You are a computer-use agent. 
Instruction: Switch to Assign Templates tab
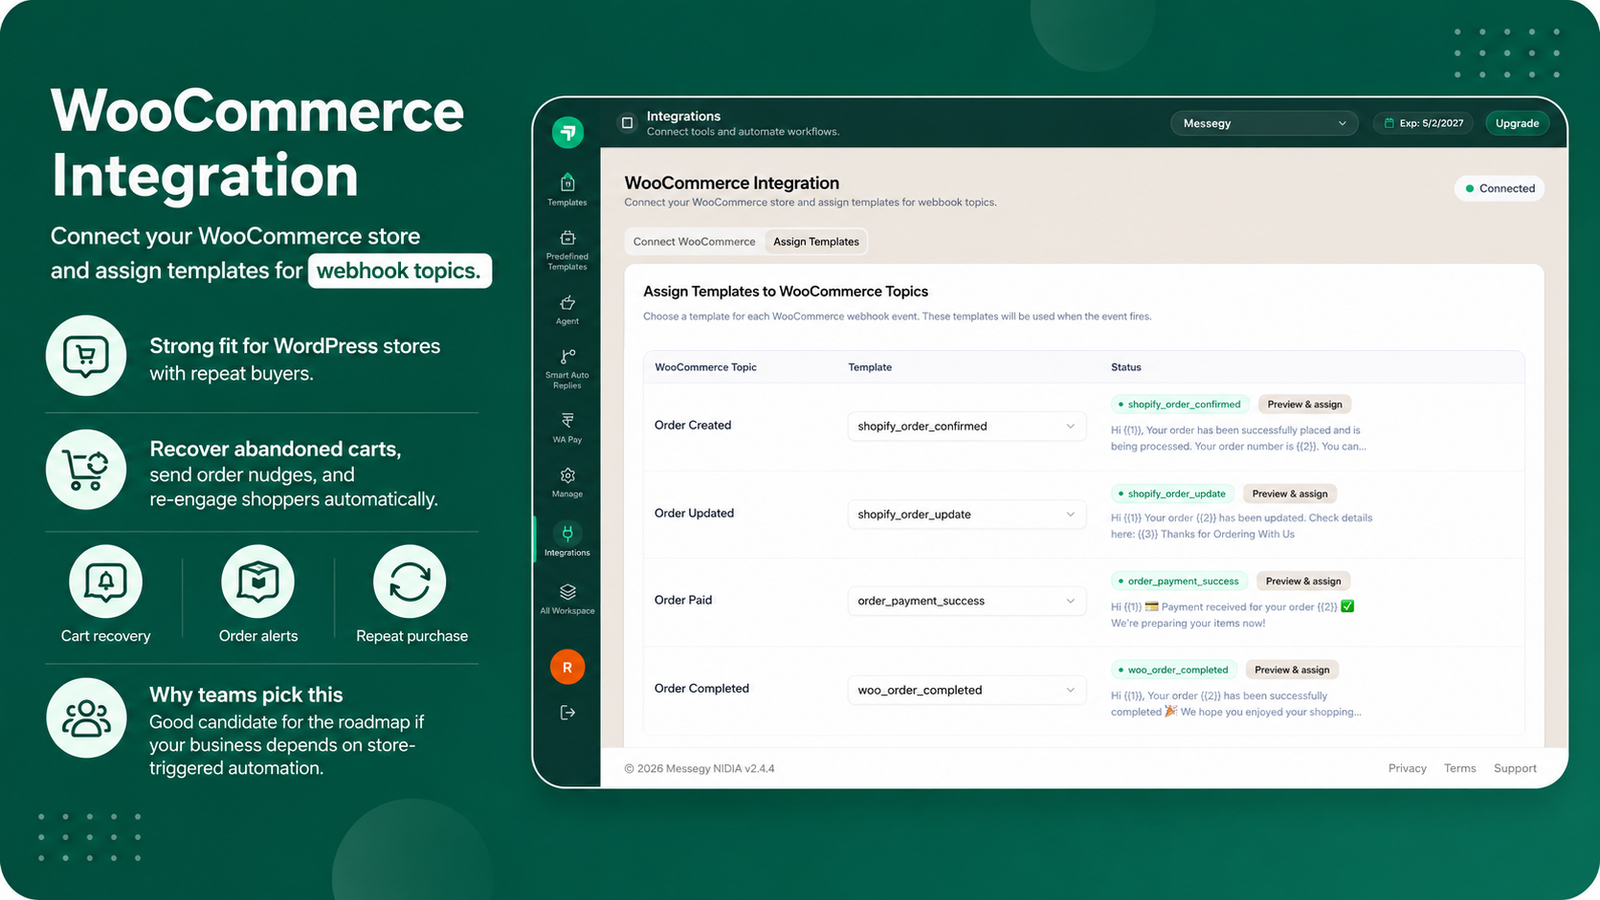pyautogui.click(x=816, y=242)
